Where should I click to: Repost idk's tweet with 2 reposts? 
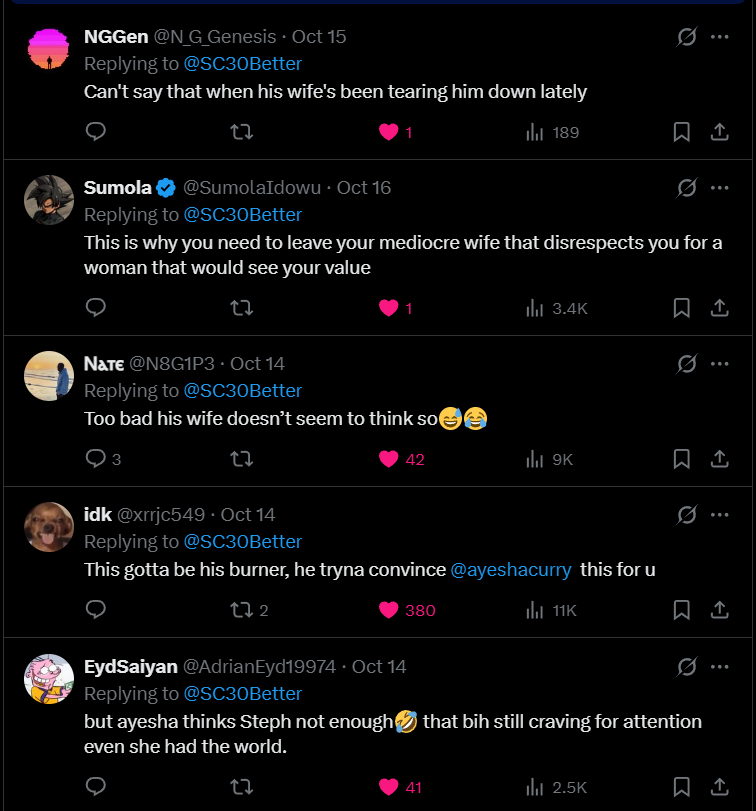241,610
